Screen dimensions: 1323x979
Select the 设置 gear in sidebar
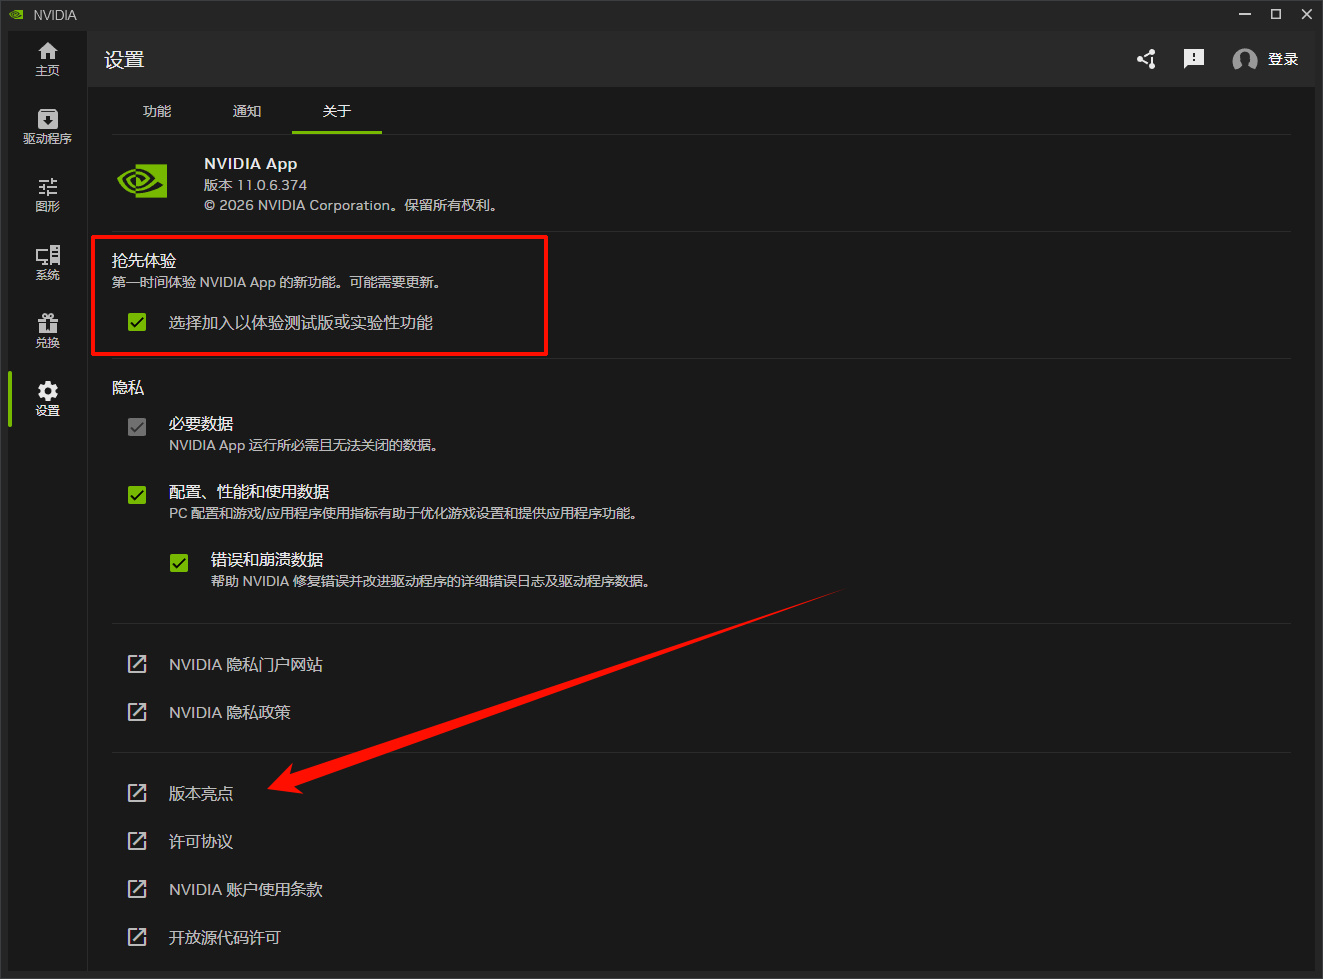(x=47, y=399)
